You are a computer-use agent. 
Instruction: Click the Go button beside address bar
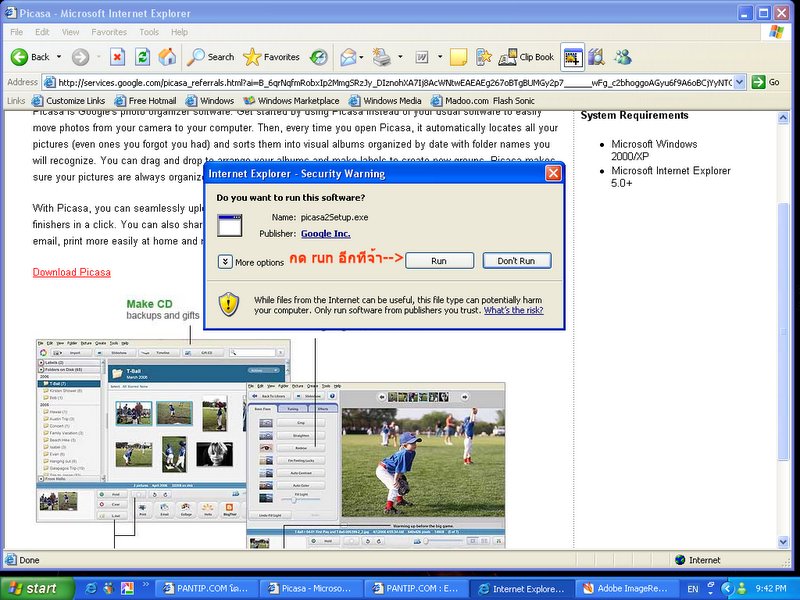tap(766, 82)
